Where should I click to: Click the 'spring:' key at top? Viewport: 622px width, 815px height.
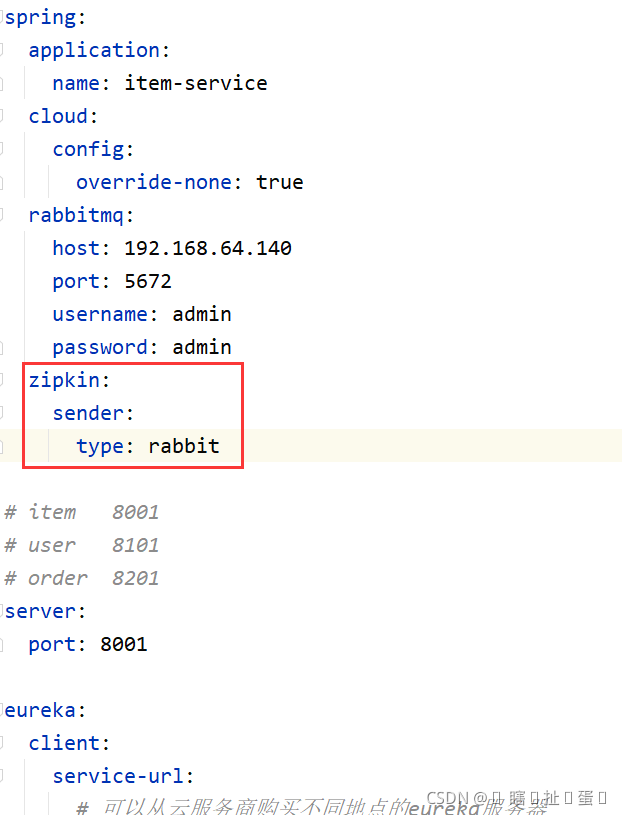click(45, 18)
